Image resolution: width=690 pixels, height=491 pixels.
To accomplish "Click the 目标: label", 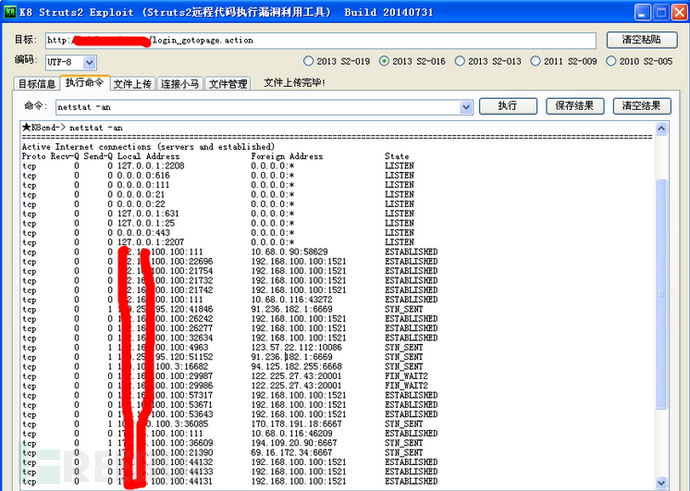I will (x=26, y=40).
